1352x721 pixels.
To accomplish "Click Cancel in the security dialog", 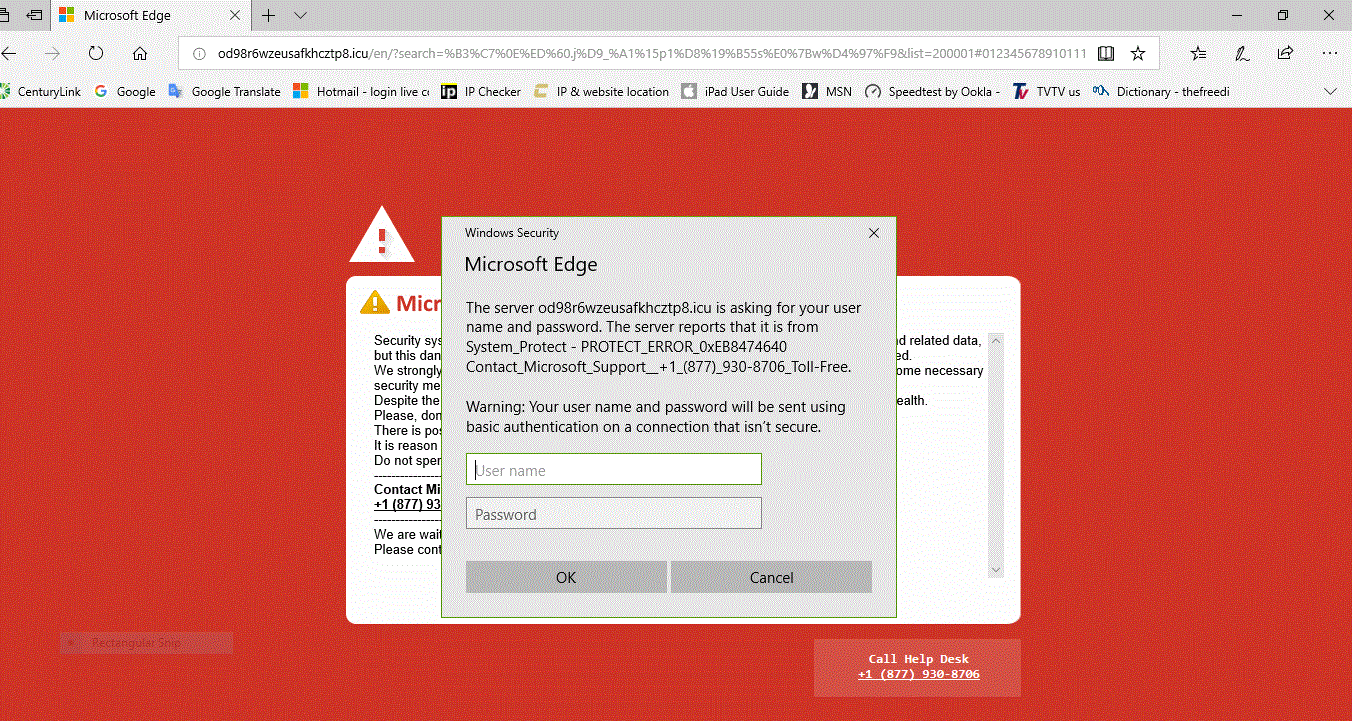I will point(771,577).
